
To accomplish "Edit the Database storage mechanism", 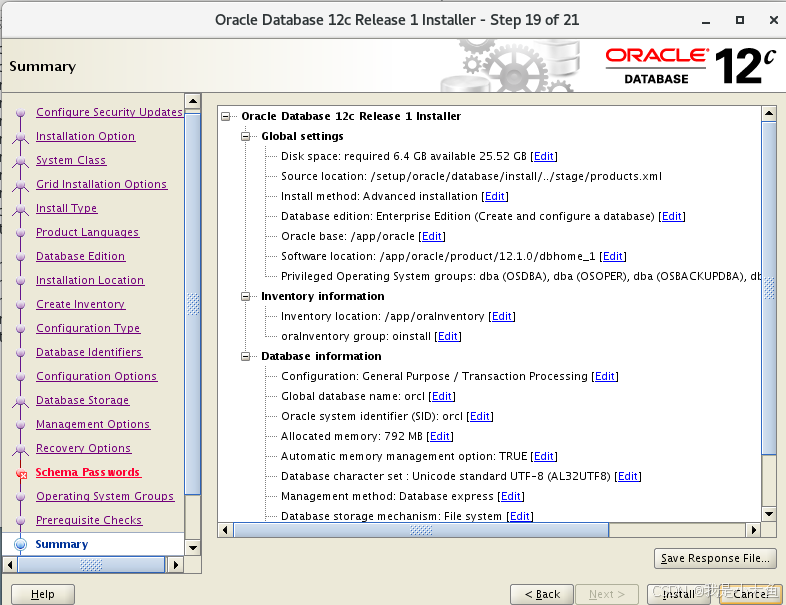I will click(x=520, y=516).
